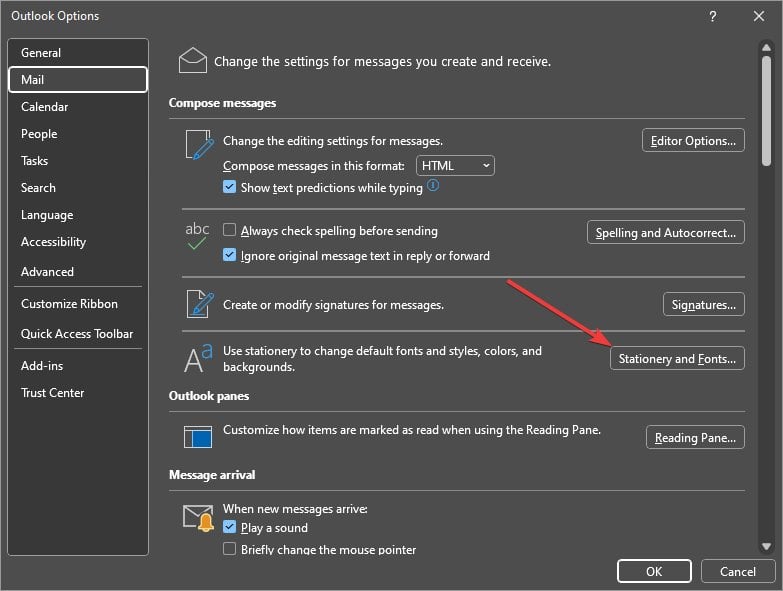Open Customize Ribbon settings
This screenshot has height=591, width=783.
coord(78,303)
